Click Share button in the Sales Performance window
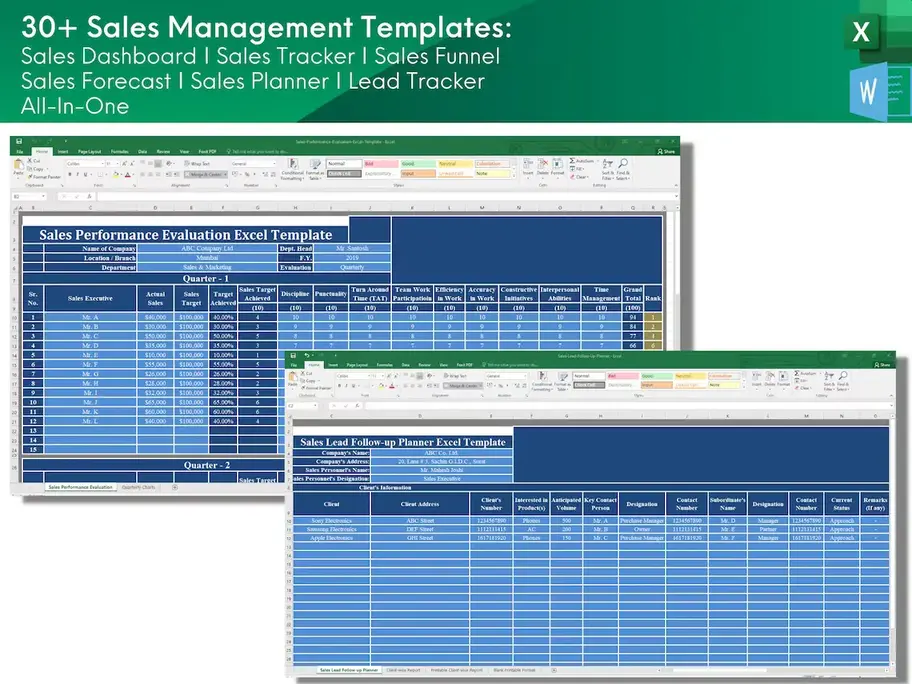The height and width of the screenshot is (684, 912). [667, 151]
